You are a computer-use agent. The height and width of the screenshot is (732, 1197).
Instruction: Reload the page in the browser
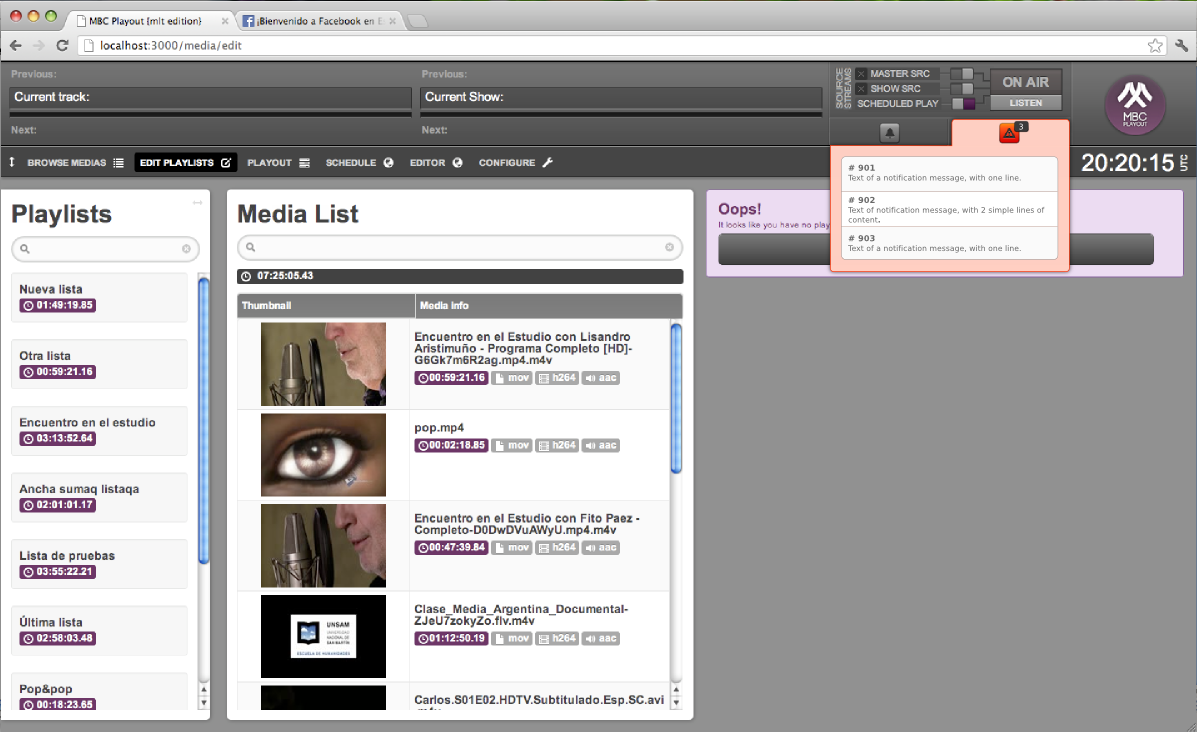click(63, 46)
